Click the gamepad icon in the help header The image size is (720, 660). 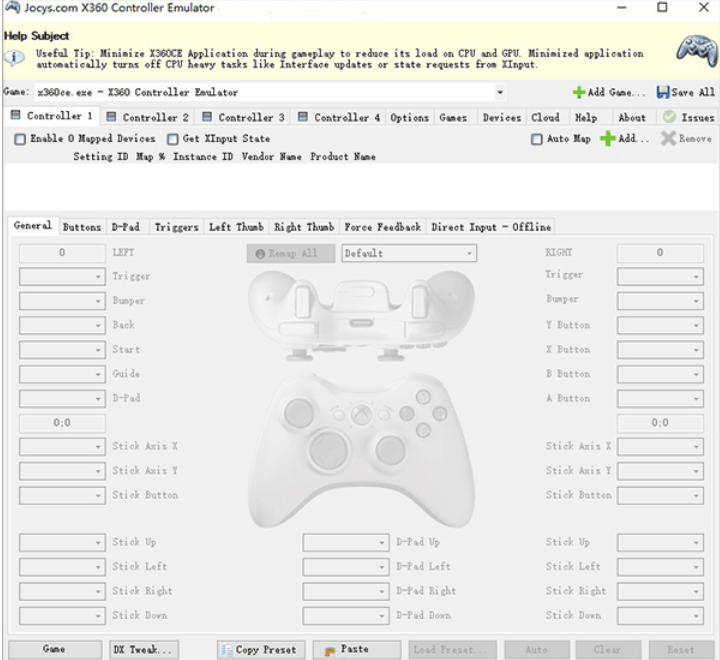click(696, 48)
